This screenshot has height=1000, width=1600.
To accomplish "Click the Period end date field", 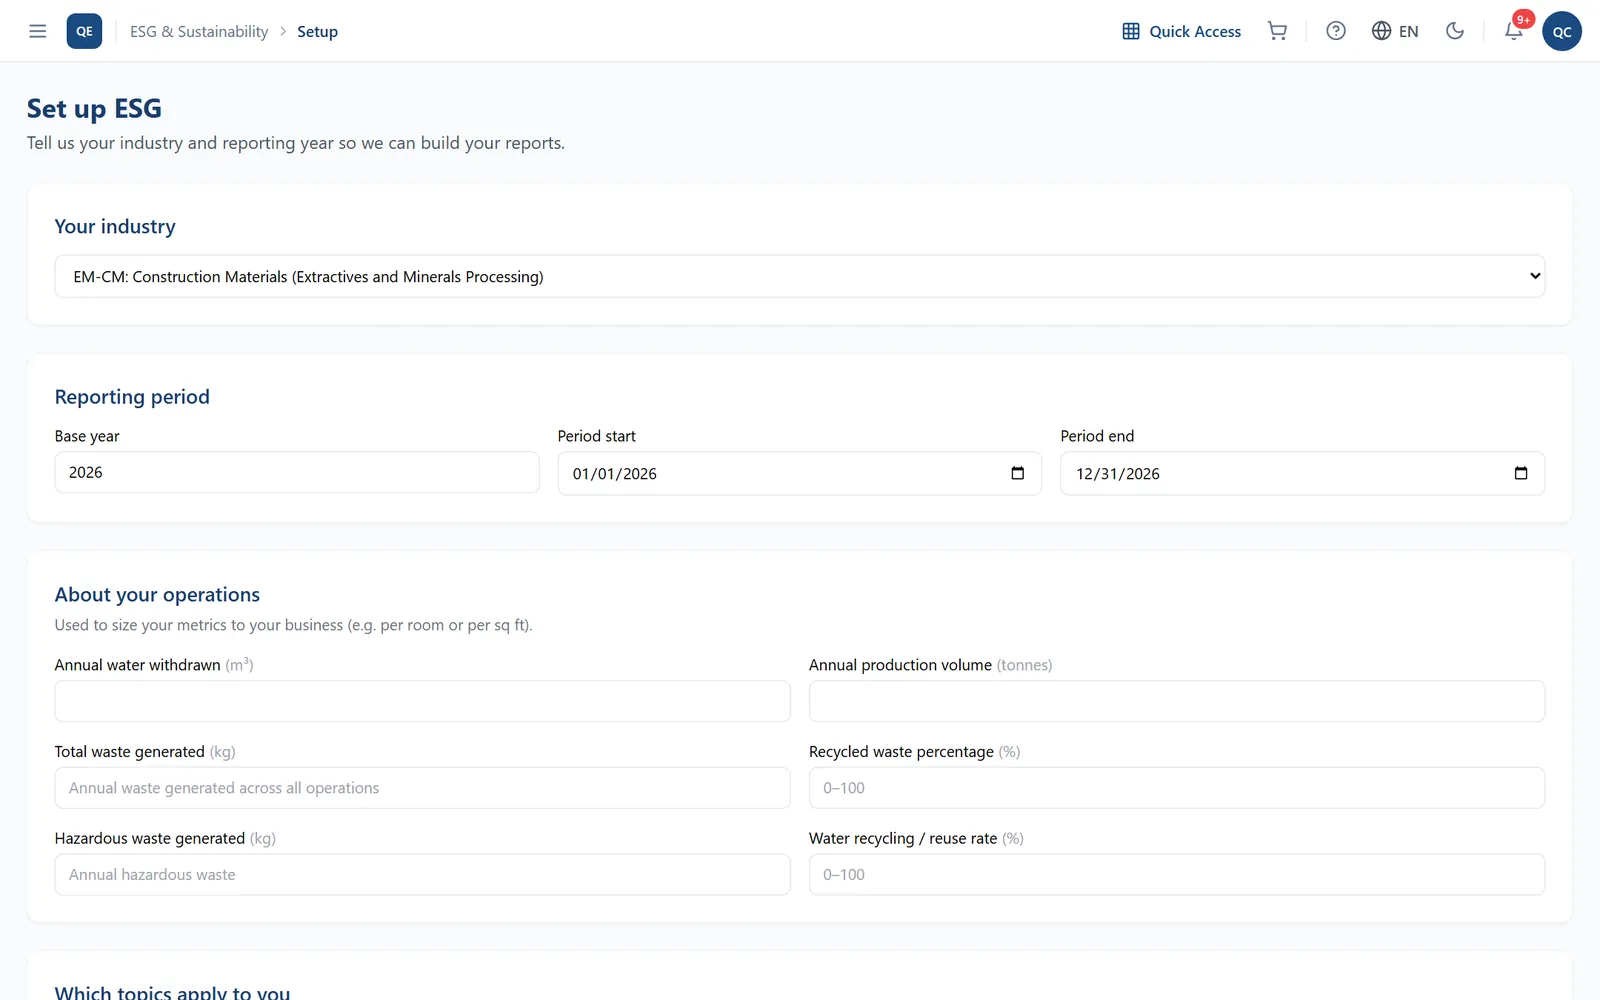I will [x=1303, y=473].
